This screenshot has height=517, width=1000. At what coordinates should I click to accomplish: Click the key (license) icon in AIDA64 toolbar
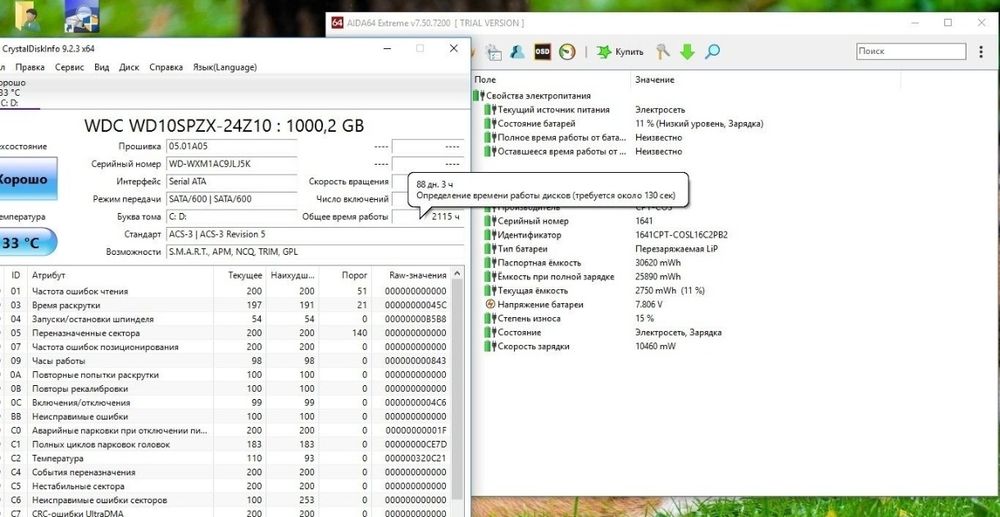(663, 52)
